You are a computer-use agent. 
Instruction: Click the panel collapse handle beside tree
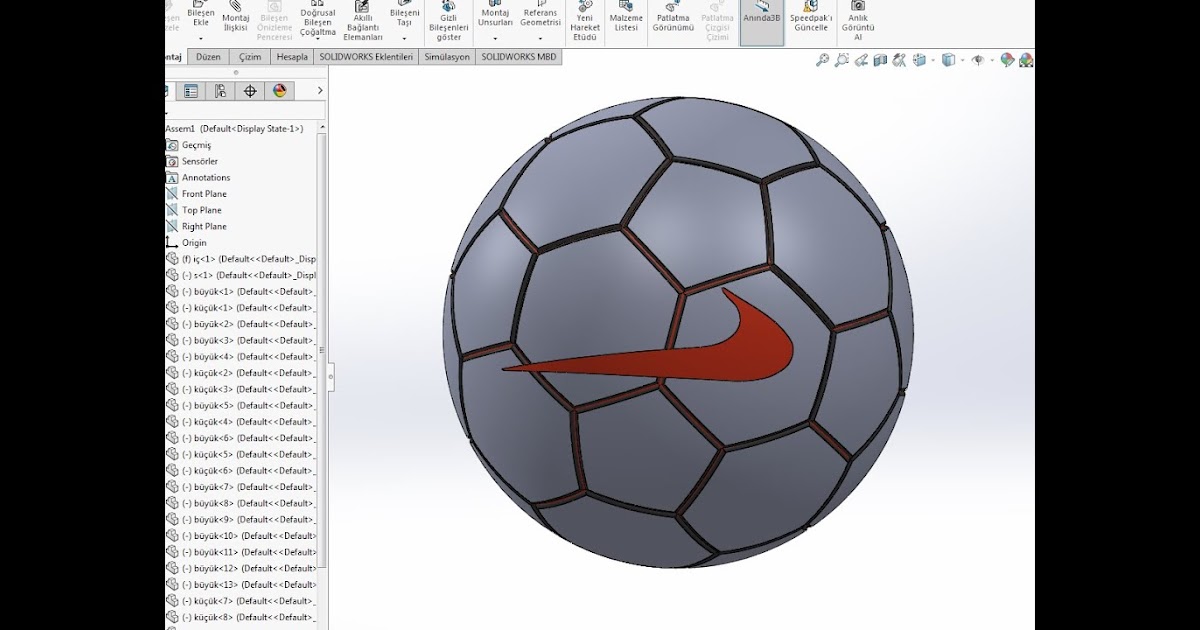(331, 375)
